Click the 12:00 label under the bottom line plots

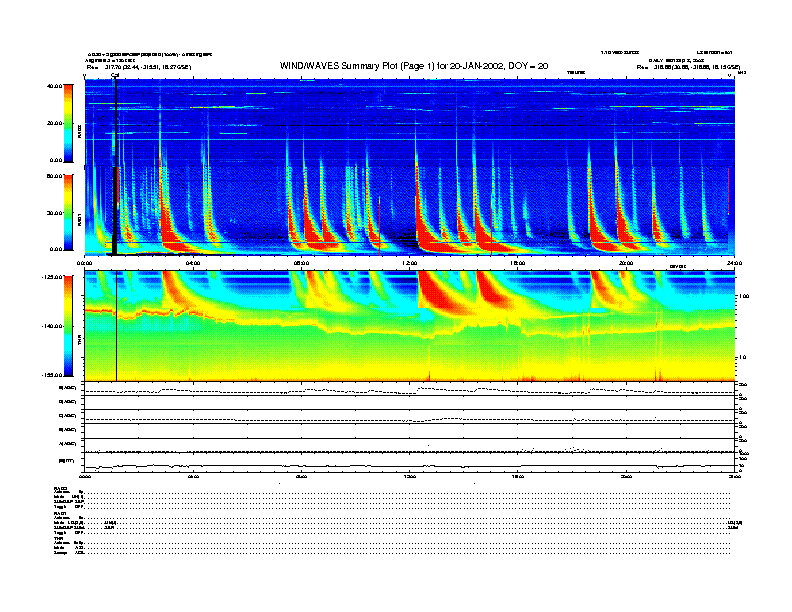(x=410, y=476)
